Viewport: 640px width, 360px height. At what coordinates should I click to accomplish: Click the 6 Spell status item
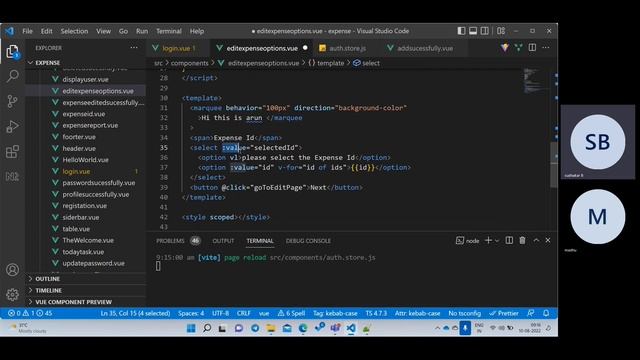pos(291,313)
